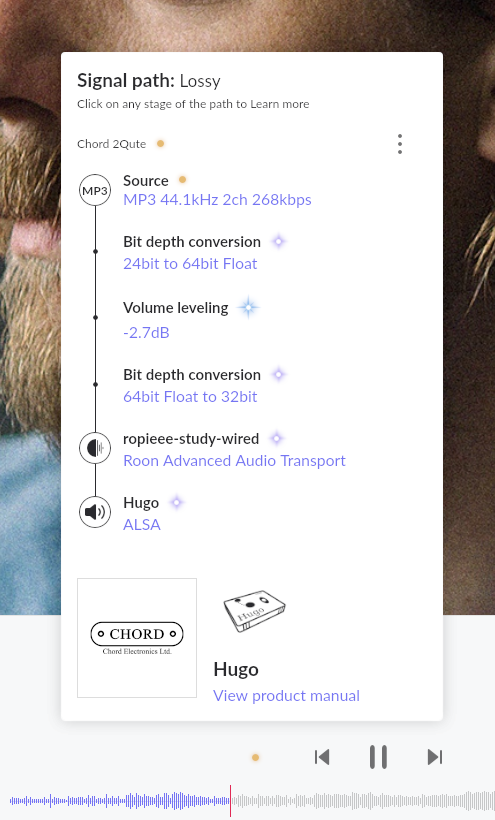Click the 64bit Float to 32bit link

(x=190, y=396)
